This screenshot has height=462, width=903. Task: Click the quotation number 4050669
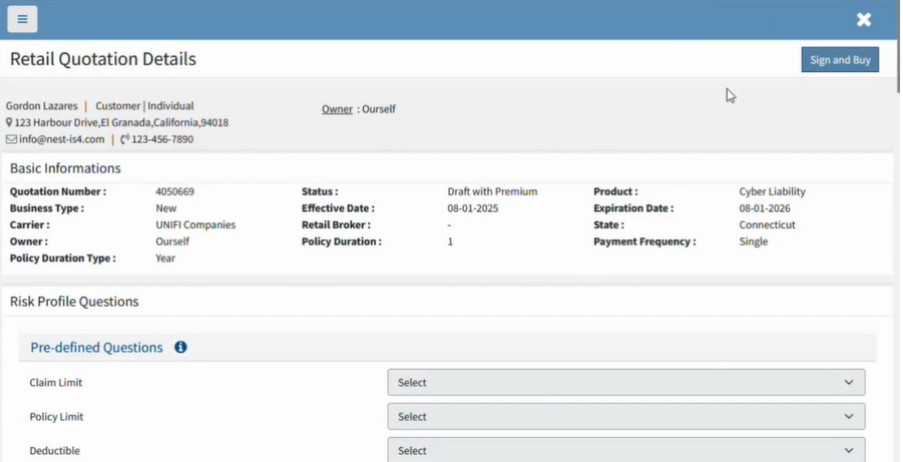tap(175, 192)
